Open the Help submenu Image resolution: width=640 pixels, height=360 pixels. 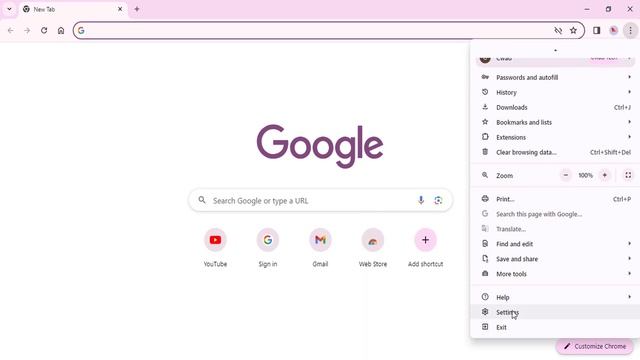(x=555, y=297)
